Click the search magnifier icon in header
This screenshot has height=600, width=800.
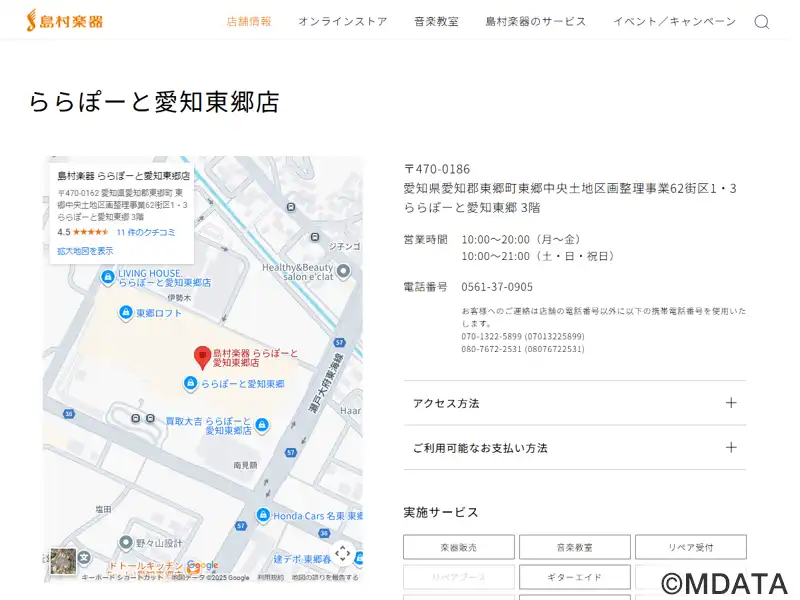point(761,22)
